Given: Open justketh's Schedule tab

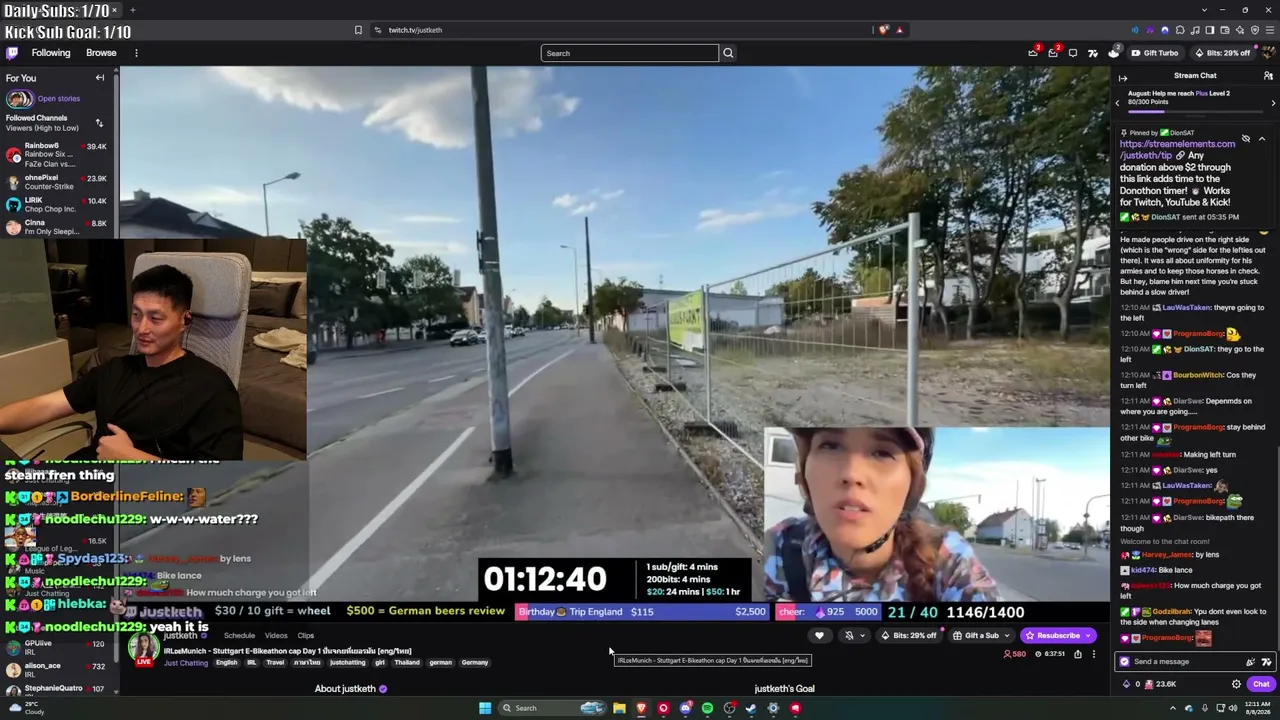Looking at the screenshot, I should [x=239, y=636].
